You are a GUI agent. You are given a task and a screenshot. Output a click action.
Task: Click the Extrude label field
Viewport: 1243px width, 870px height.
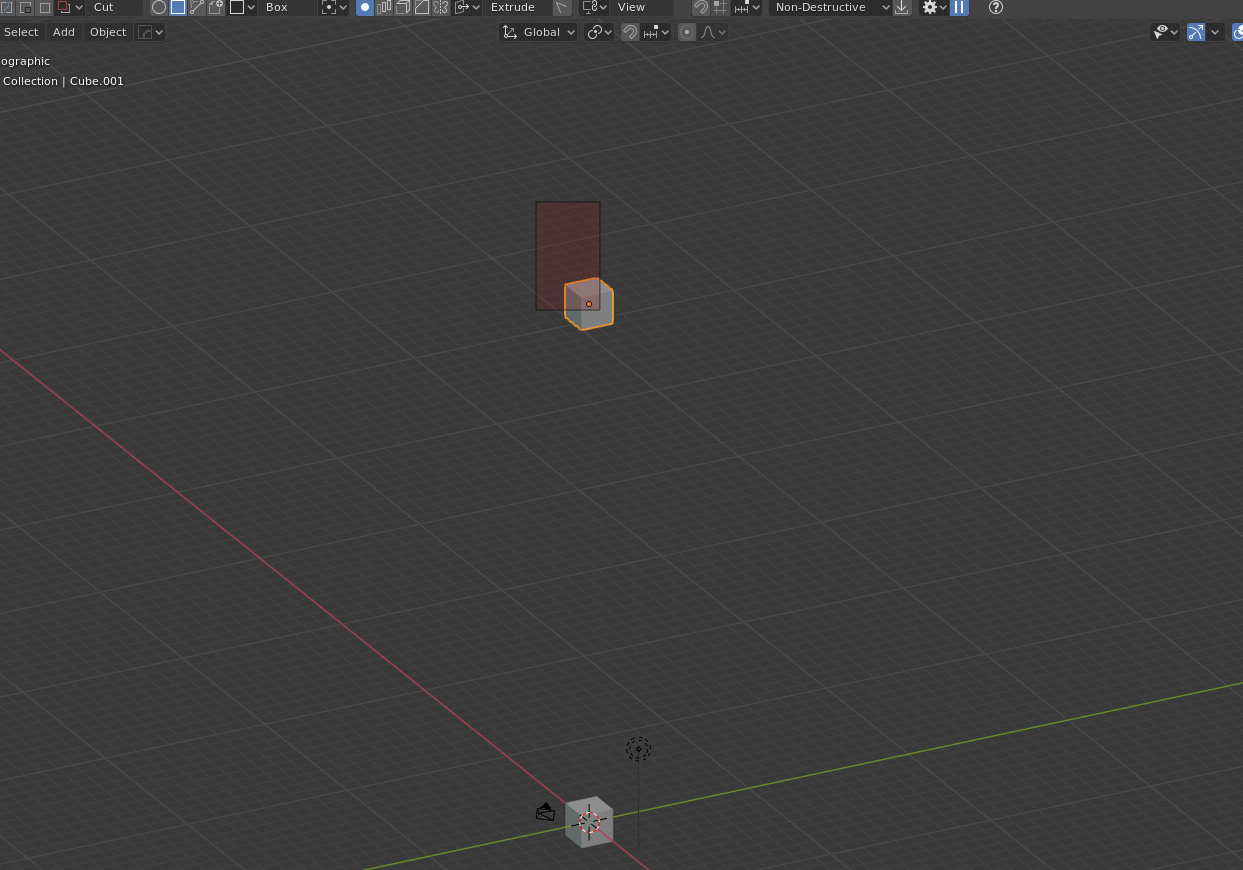click(x=516, y=7)
